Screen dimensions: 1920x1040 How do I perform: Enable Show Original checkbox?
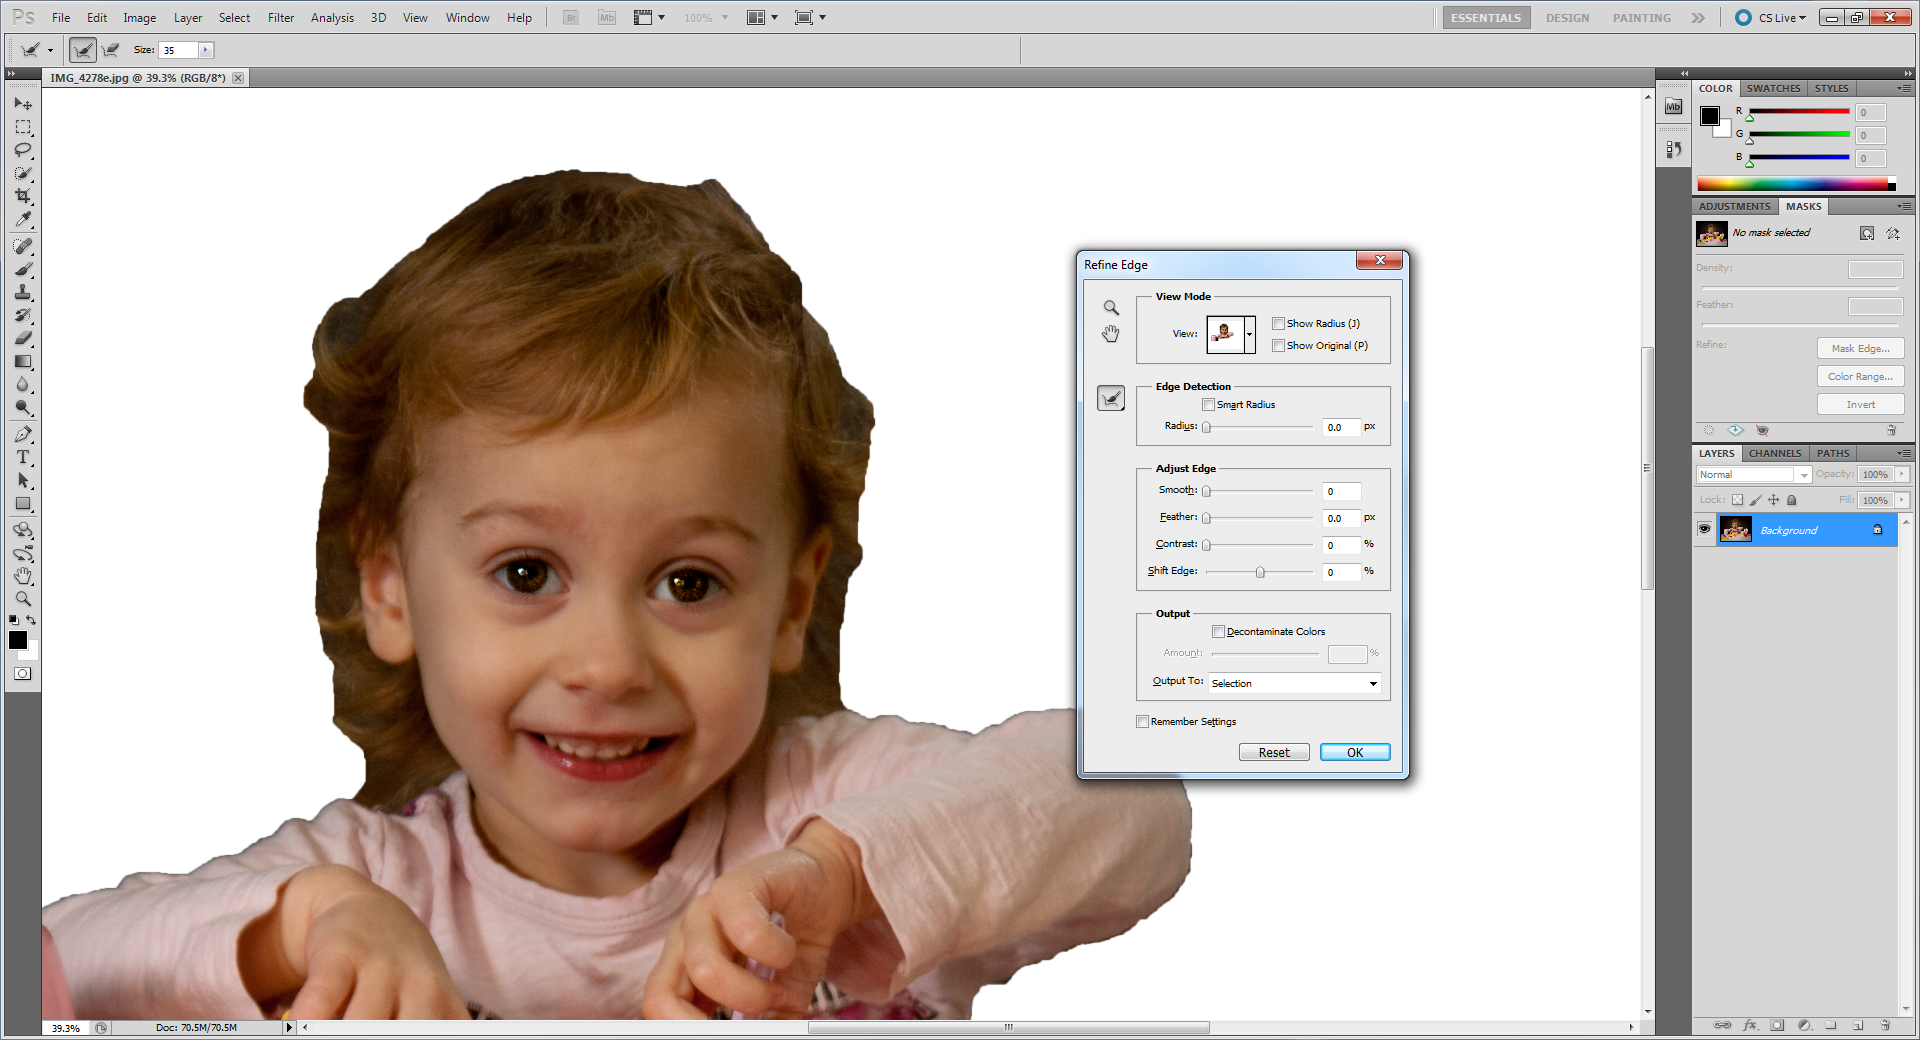click(1278, 345)
